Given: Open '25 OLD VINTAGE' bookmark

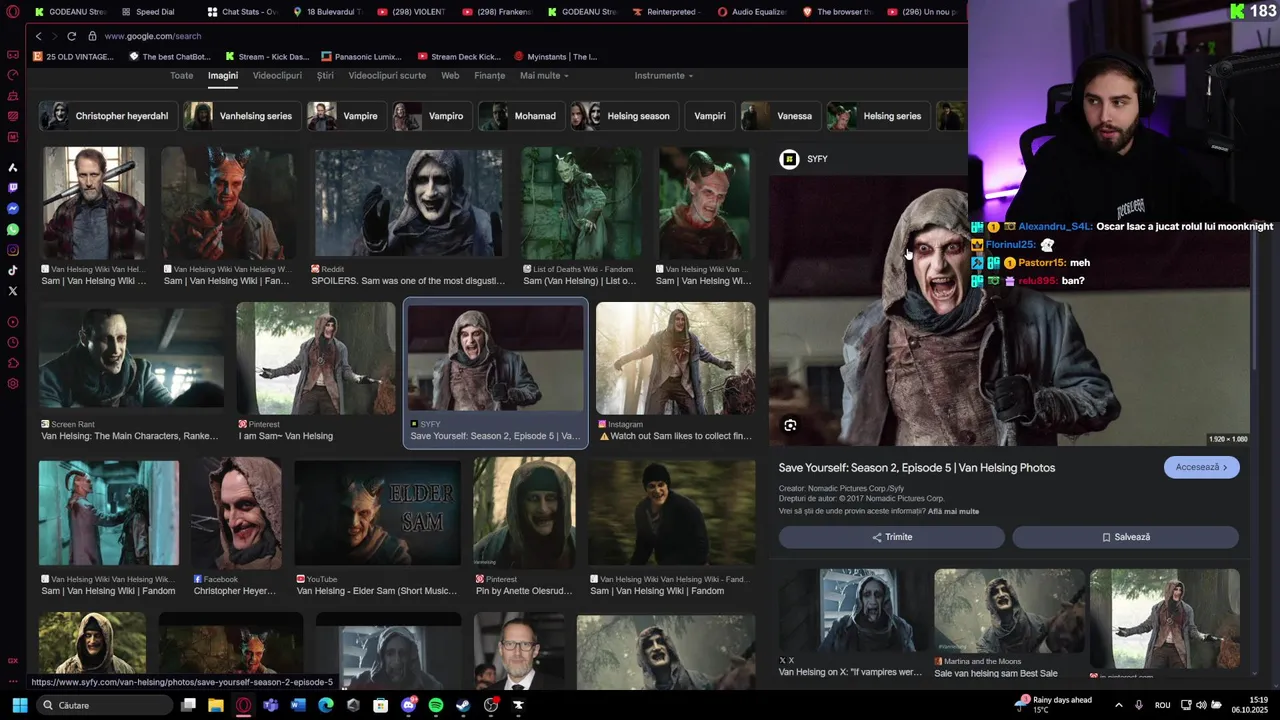Looking at the screenshot, I should coord(74,57).
